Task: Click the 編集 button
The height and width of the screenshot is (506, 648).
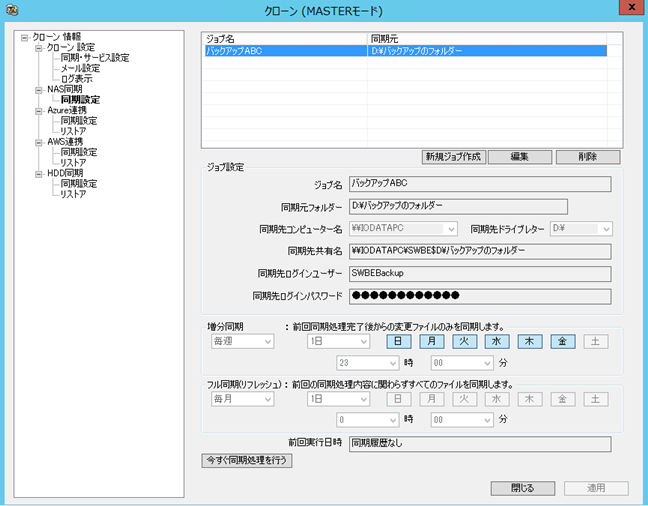Action: [521, 157]
